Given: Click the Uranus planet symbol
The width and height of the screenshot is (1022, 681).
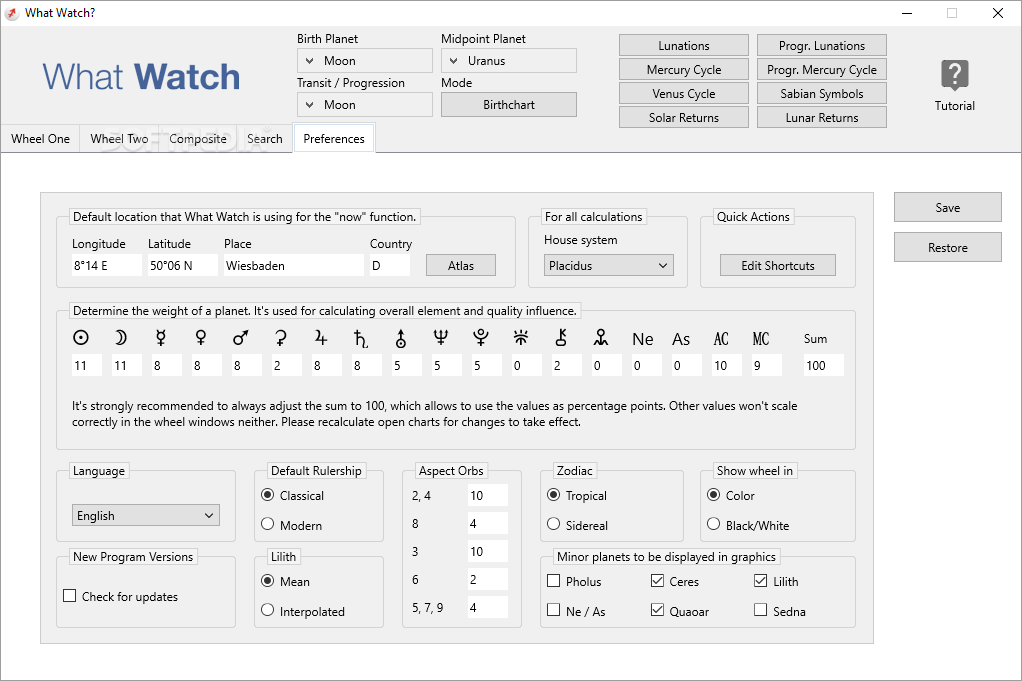Looking at the screenshot, I should pos(401,338).
